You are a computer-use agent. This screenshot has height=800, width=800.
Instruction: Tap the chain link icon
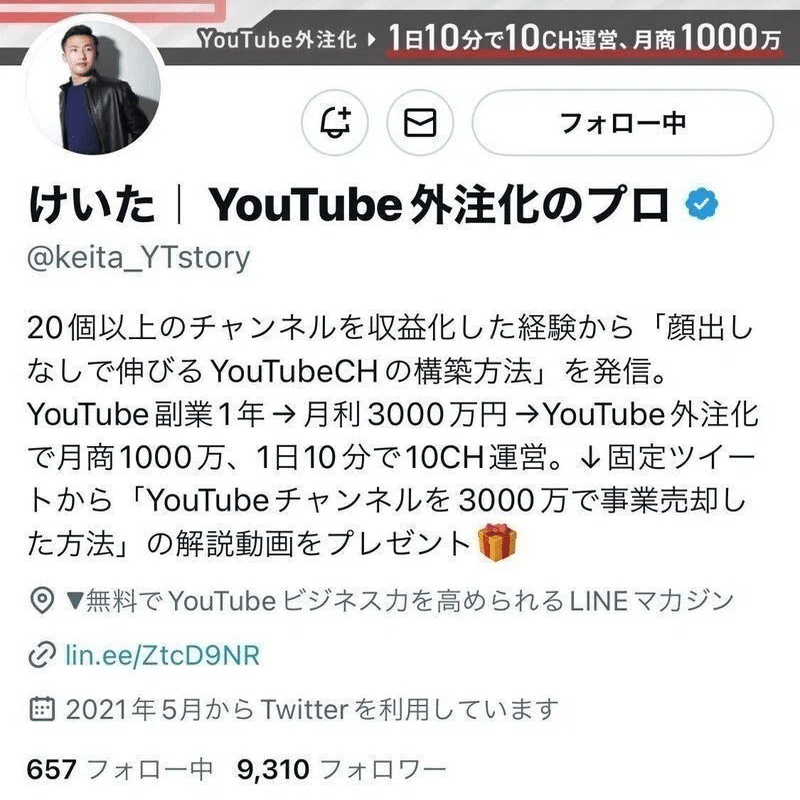42,656
